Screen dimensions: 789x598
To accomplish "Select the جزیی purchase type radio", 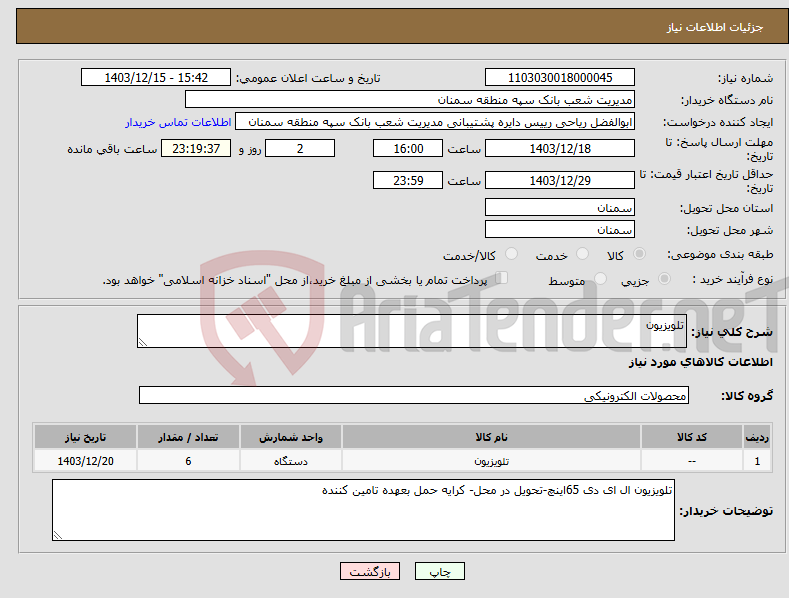I will click(664, 278).
